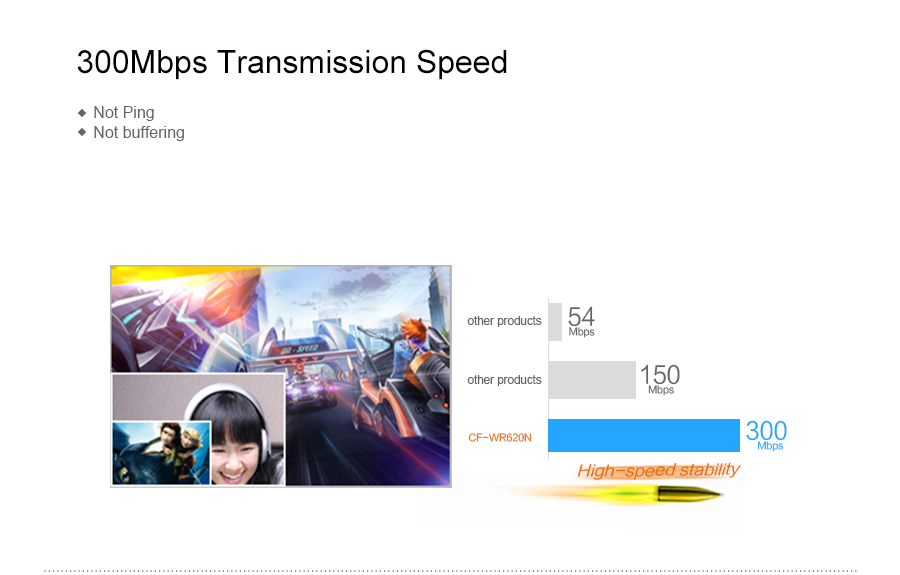Click the gray 54 Mbps number
This screenshot has width=900, height=575.
click(581, 318)
